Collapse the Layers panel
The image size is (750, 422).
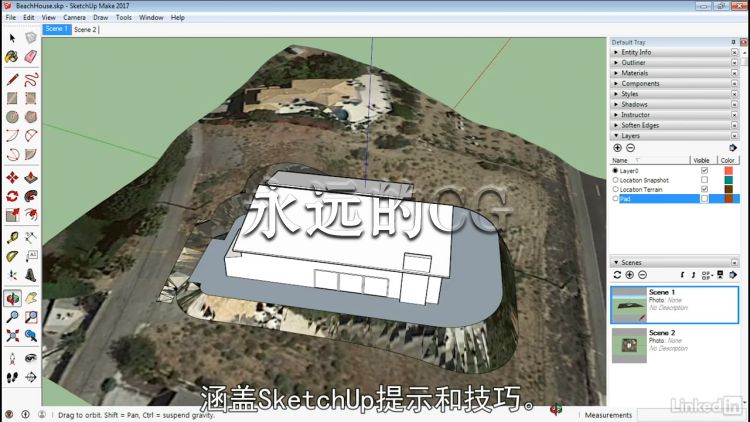[x=674, y=136]
